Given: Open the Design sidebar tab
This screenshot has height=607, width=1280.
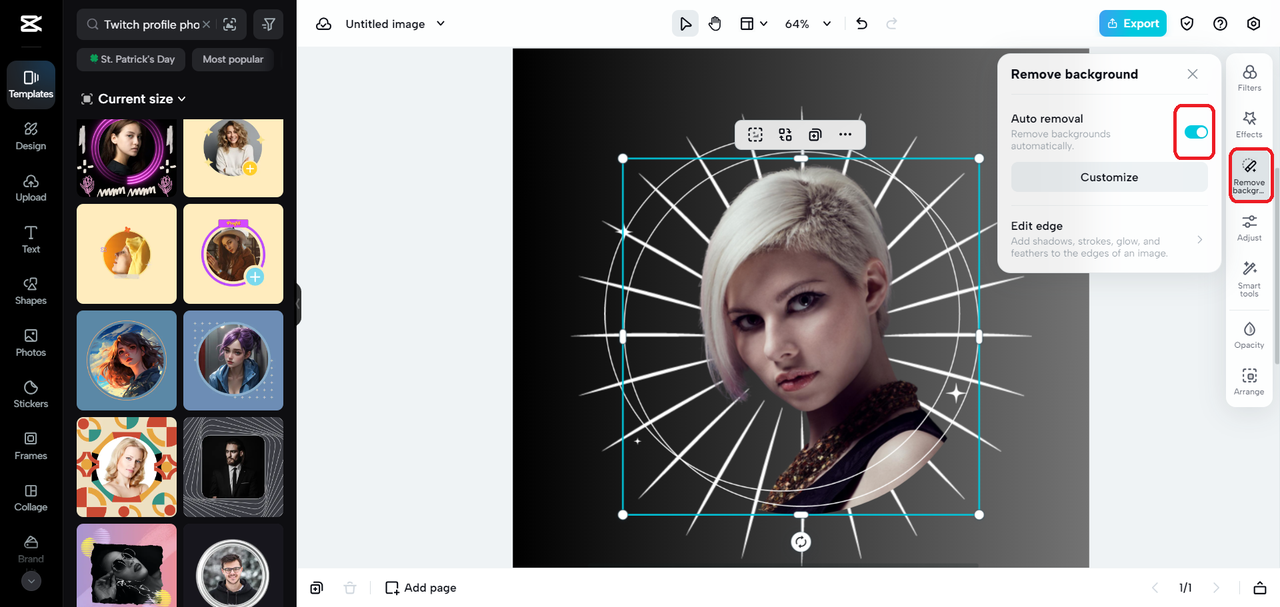Looking at the screenshot, I should click(31, 136).
